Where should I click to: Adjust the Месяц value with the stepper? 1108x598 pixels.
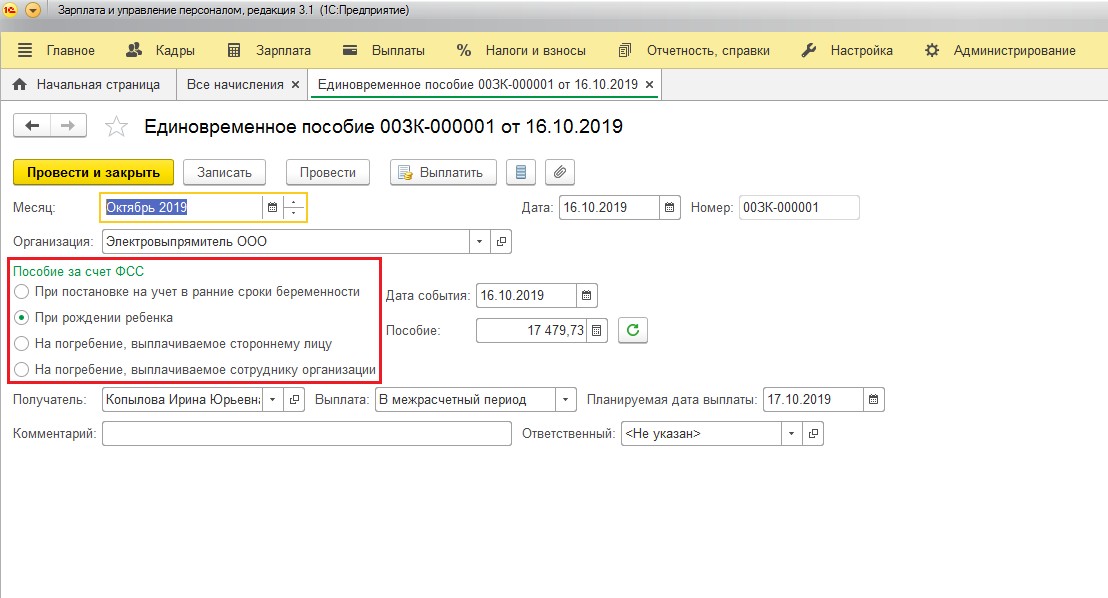(x=294, y=208)
